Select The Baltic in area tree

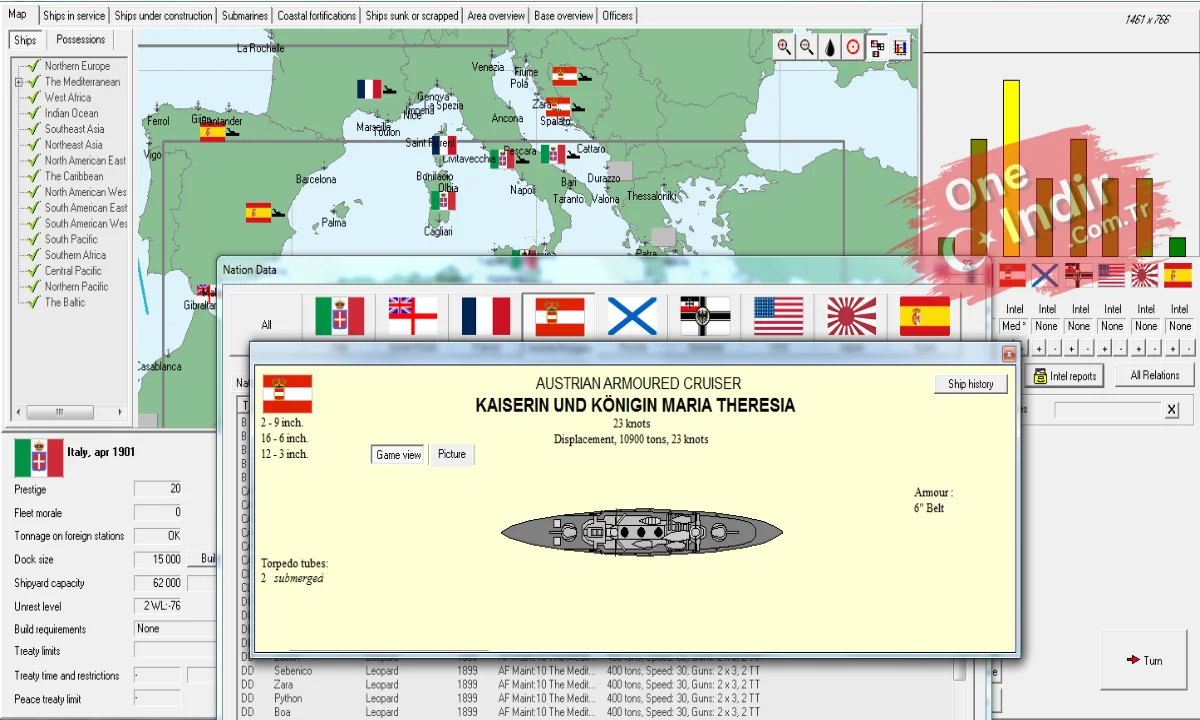point(65,303)
